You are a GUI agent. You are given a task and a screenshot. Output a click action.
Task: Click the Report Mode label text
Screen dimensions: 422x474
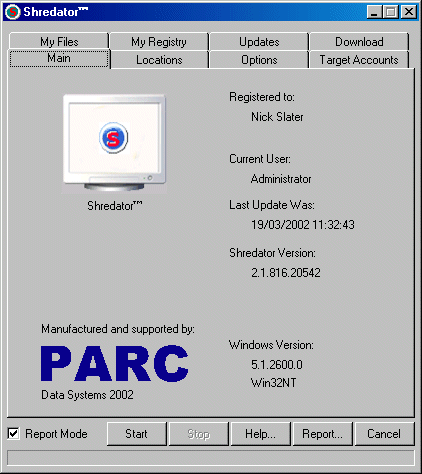(x=56, y=434)
